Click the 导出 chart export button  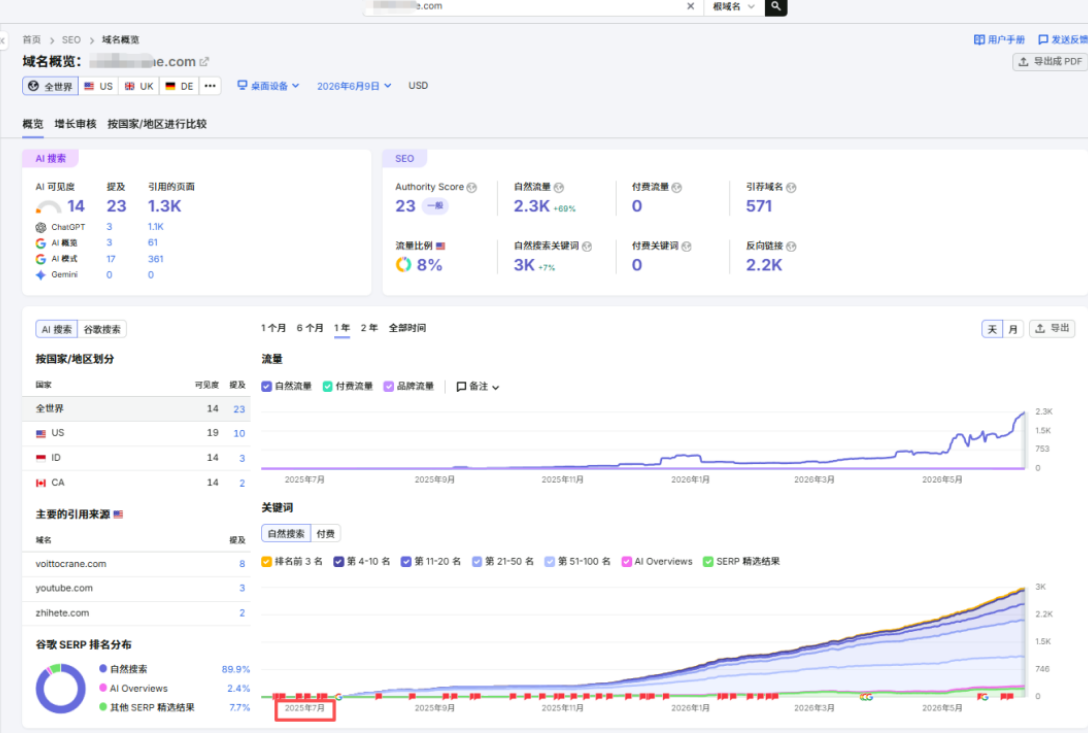pyautogui.click(x=1052, y=328)
